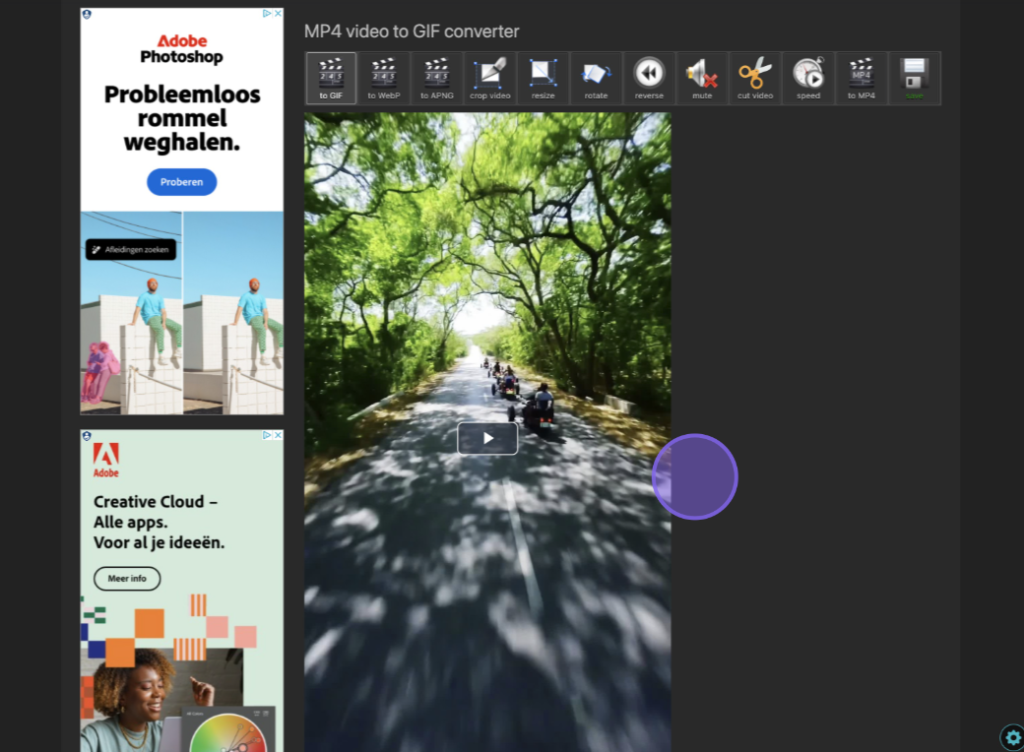Click the reverse video tool
Image resolution: width=1024 pixels, height=752 pixels.
[649, 78]
